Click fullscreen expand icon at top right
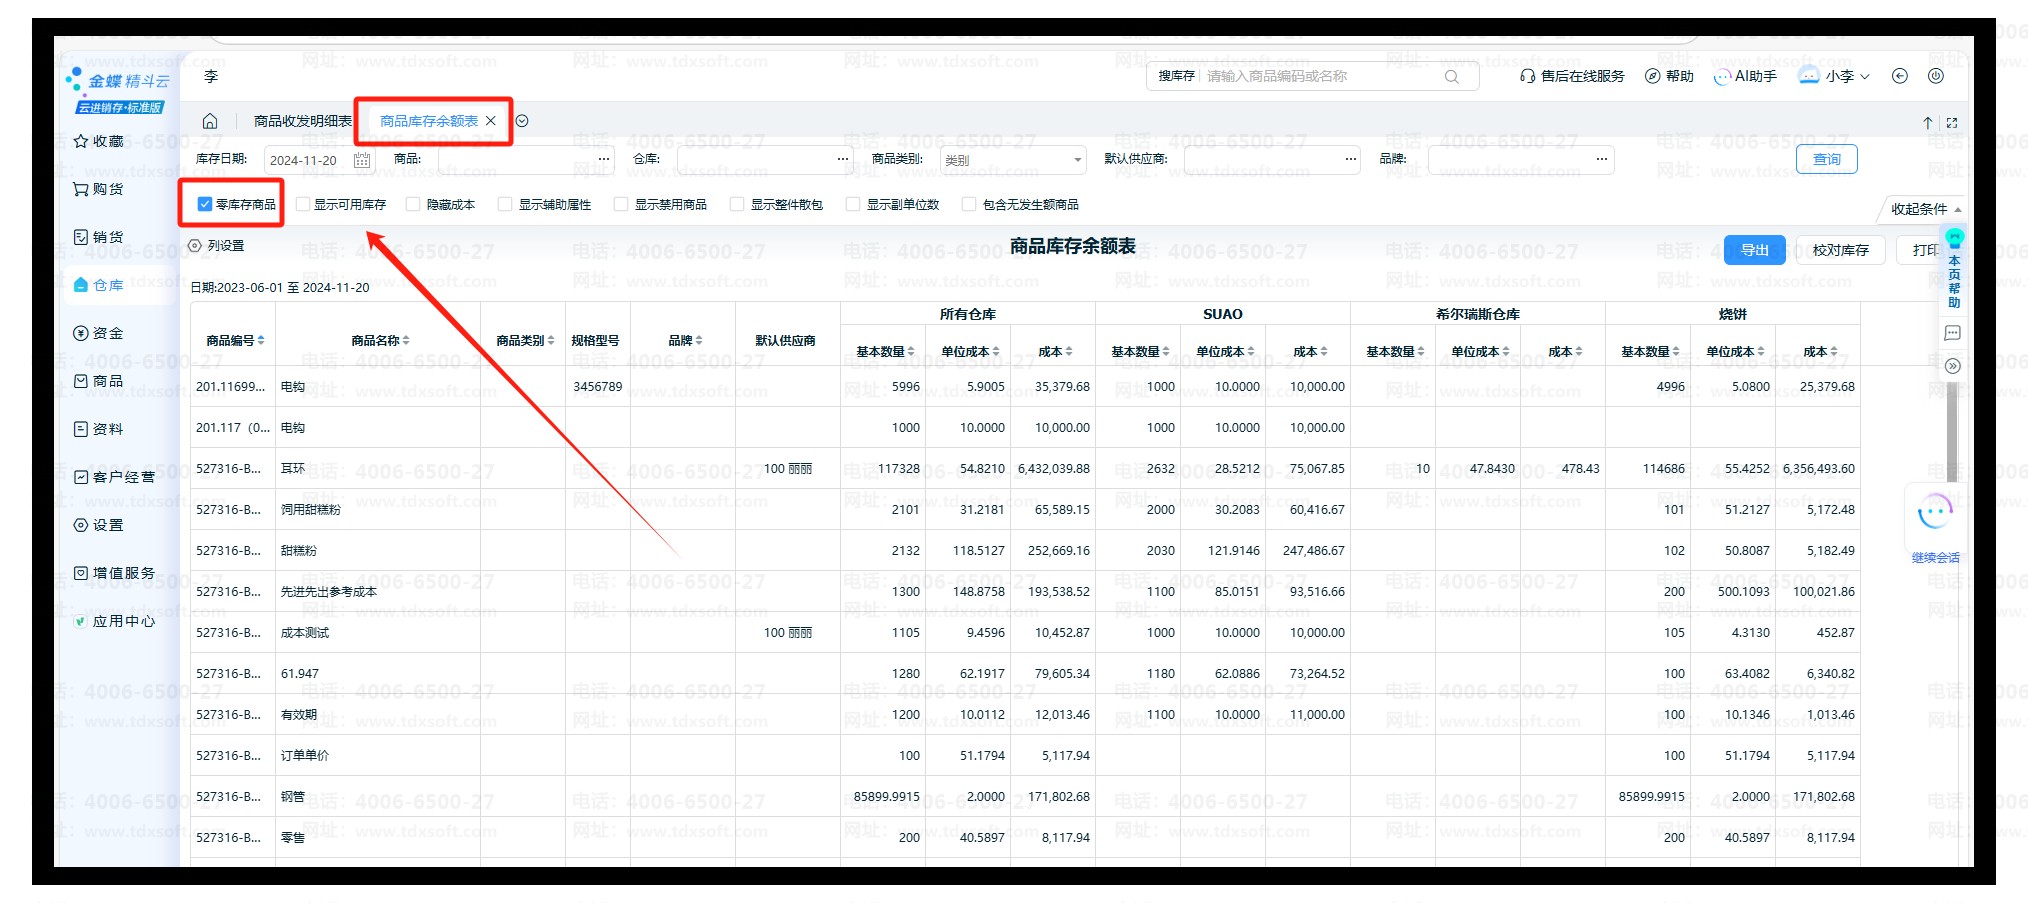Viewport: 2028px width, 903px height. 1952,123
